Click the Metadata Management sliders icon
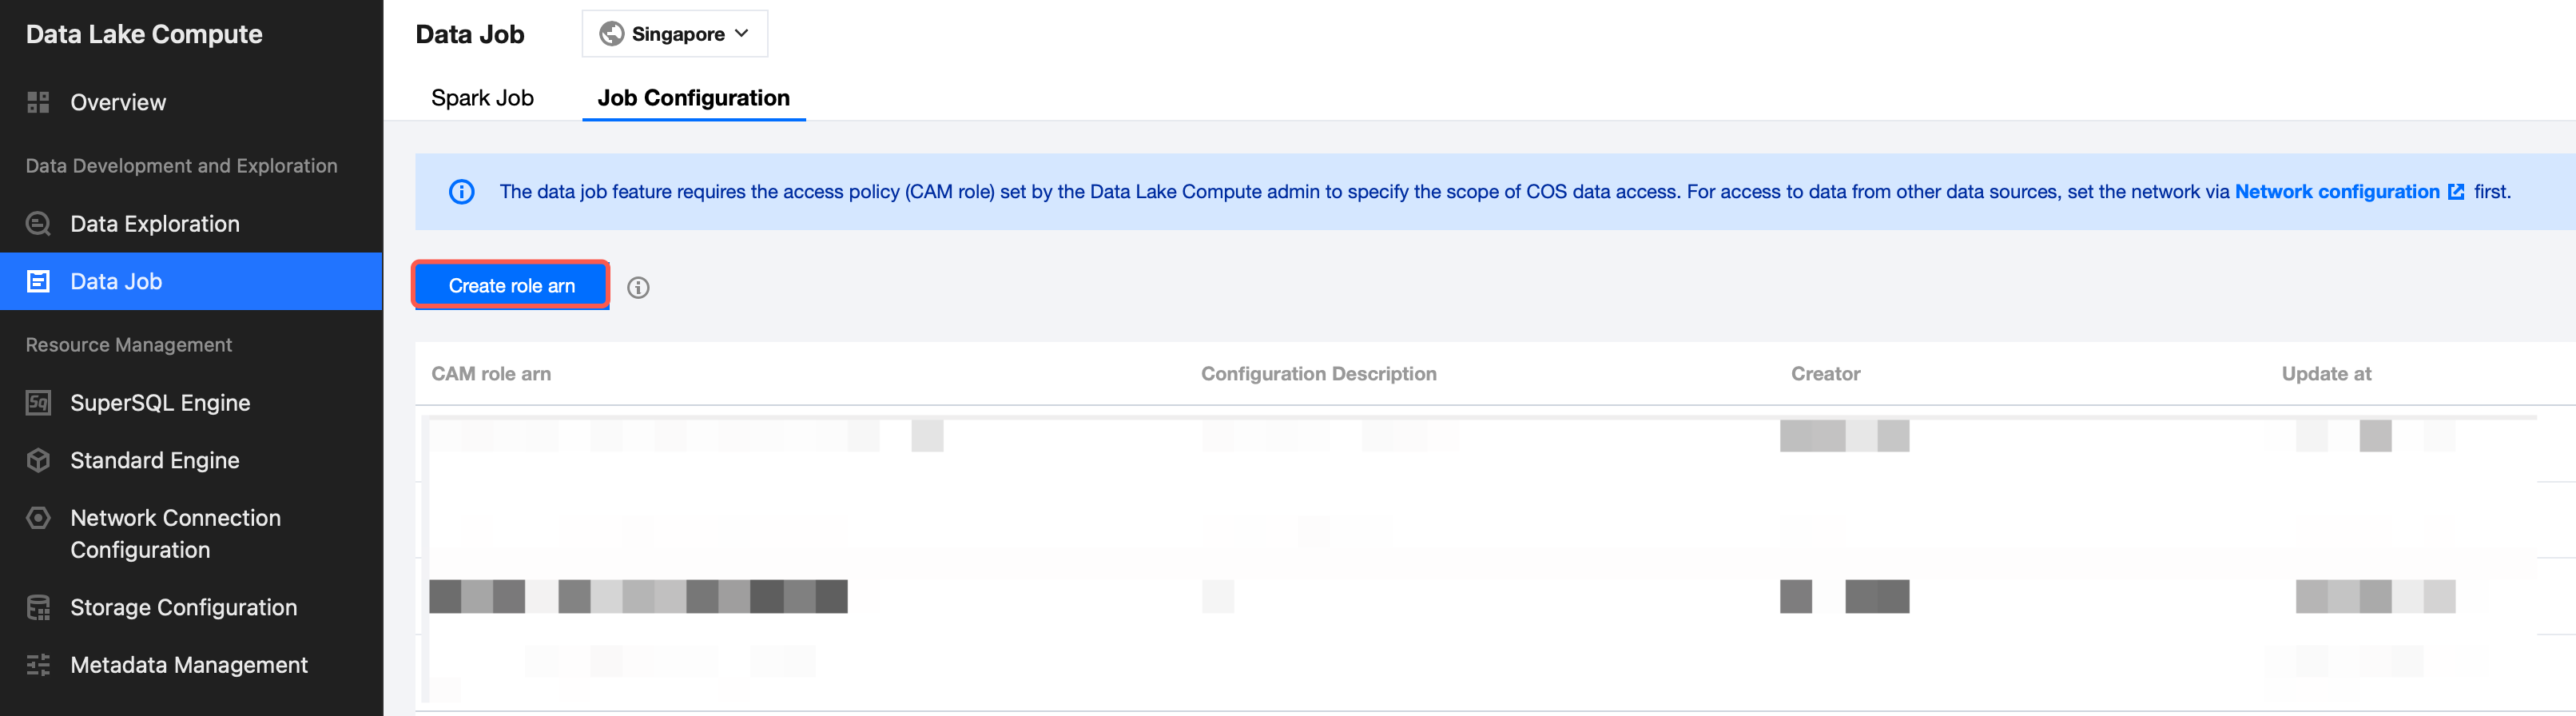Viewport: 2576px width, 716px height. pos(38,665)
